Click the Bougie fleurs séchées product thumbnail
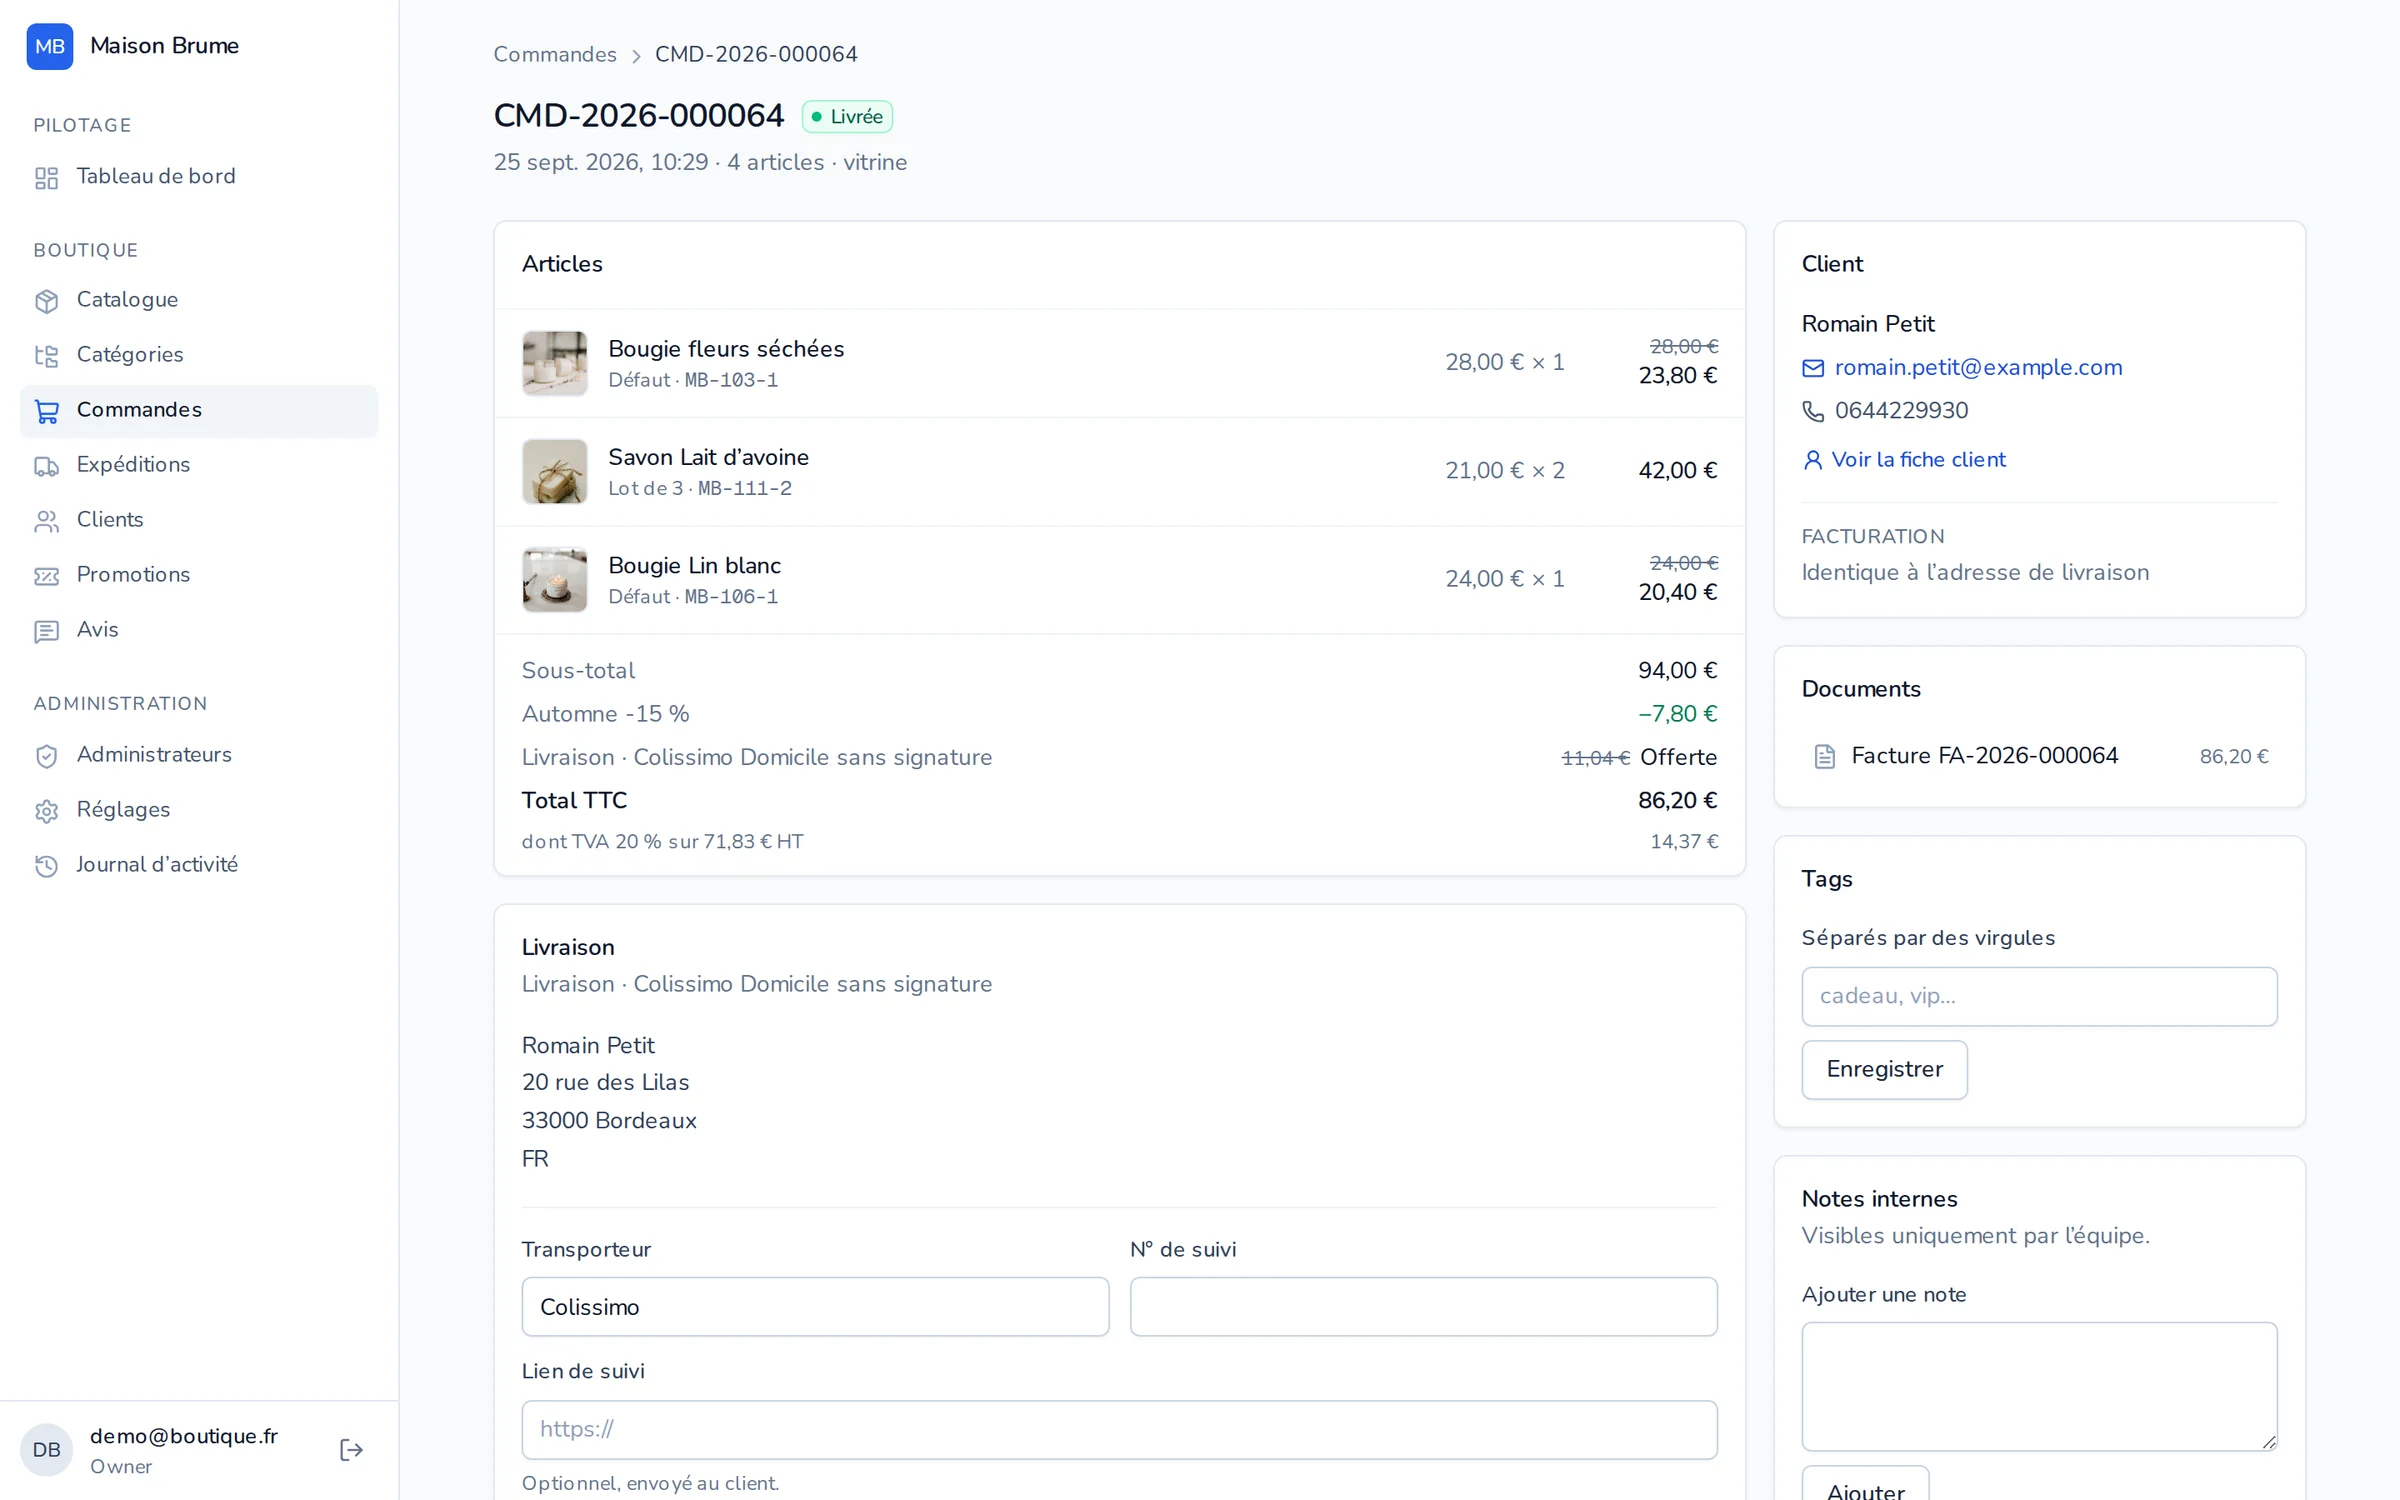The width and height of the screenshot is (2400, 1500). [x=555, y=363]
